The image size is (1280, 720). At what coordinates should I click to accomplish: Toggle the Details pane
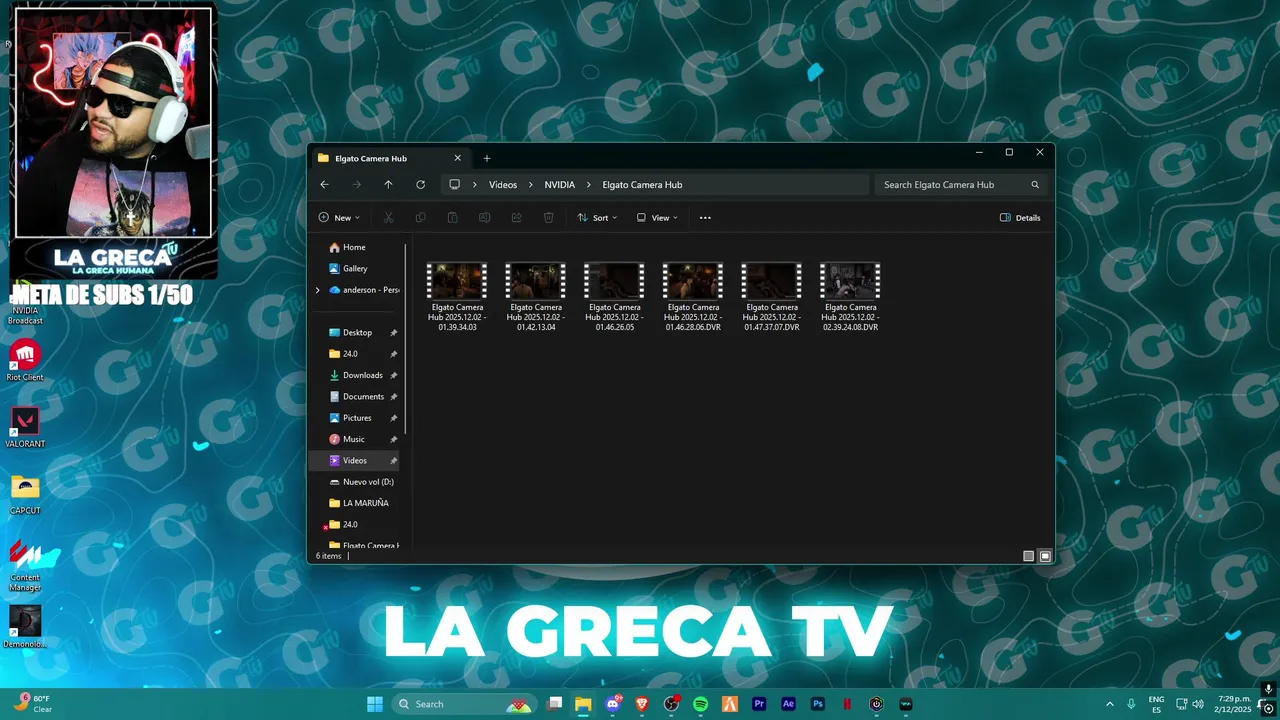coord(1020,218)
